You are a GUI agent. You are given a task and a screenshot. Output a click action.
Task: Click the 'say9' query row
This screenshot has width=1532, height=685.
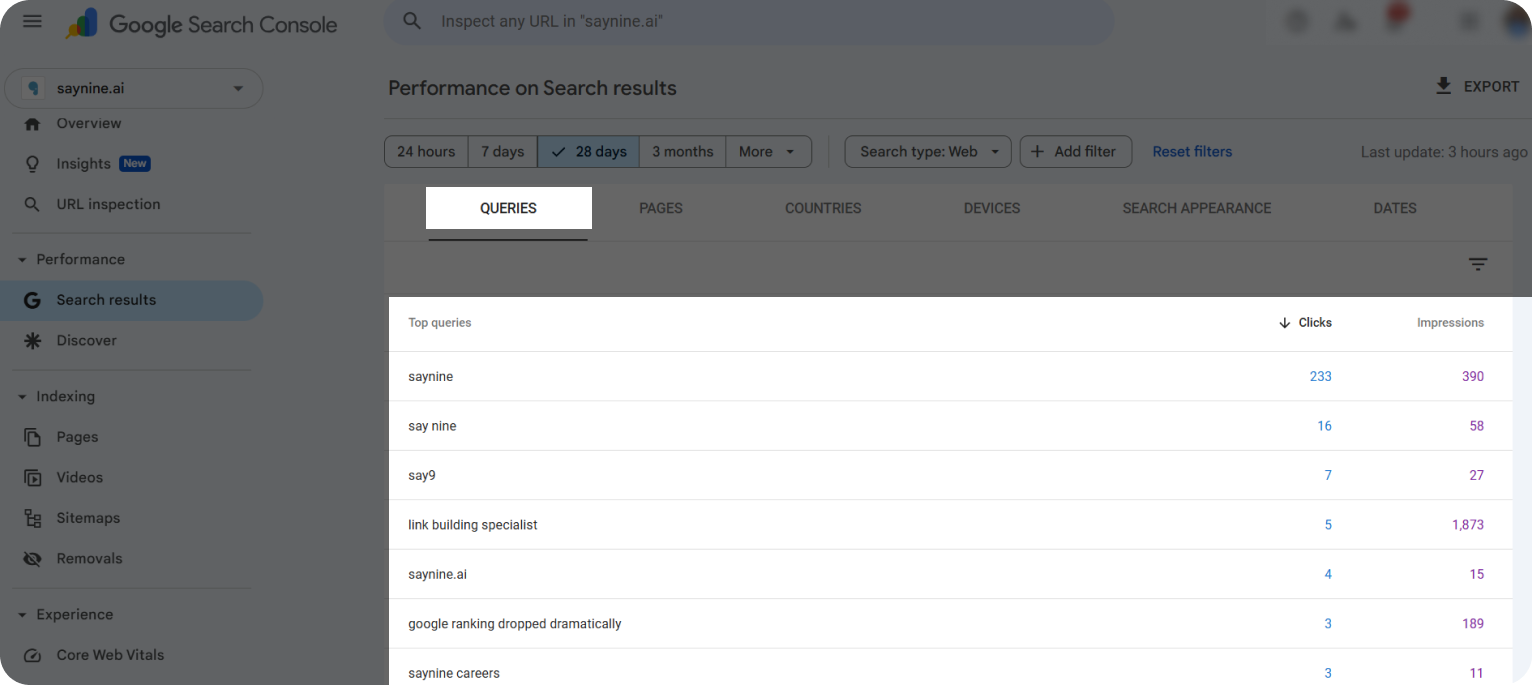[950, 475]
